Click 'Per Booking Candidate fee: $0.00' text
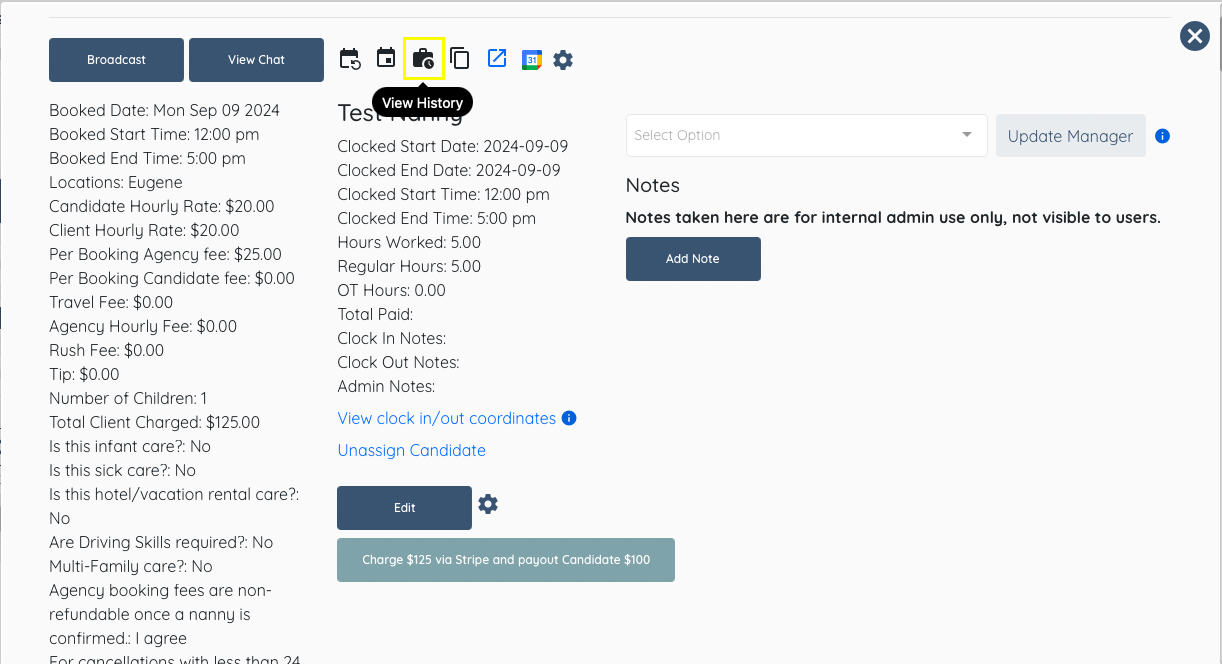This screenshot has width=1222, height=664. pos(172,278)
